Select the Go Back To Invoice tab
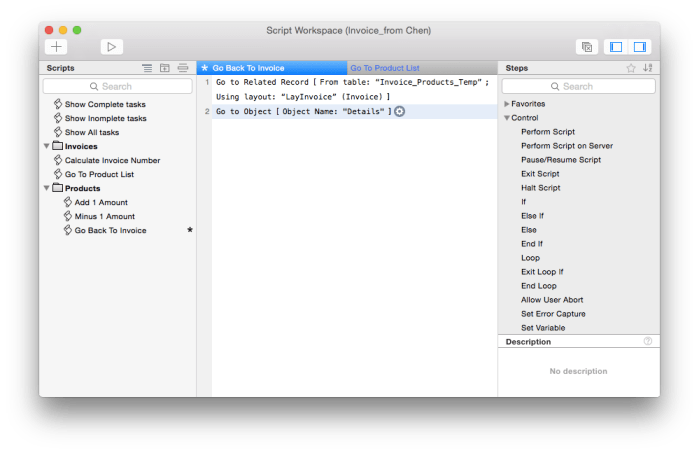The height and width of the screenshot is (453, 699). coord(248,68)
